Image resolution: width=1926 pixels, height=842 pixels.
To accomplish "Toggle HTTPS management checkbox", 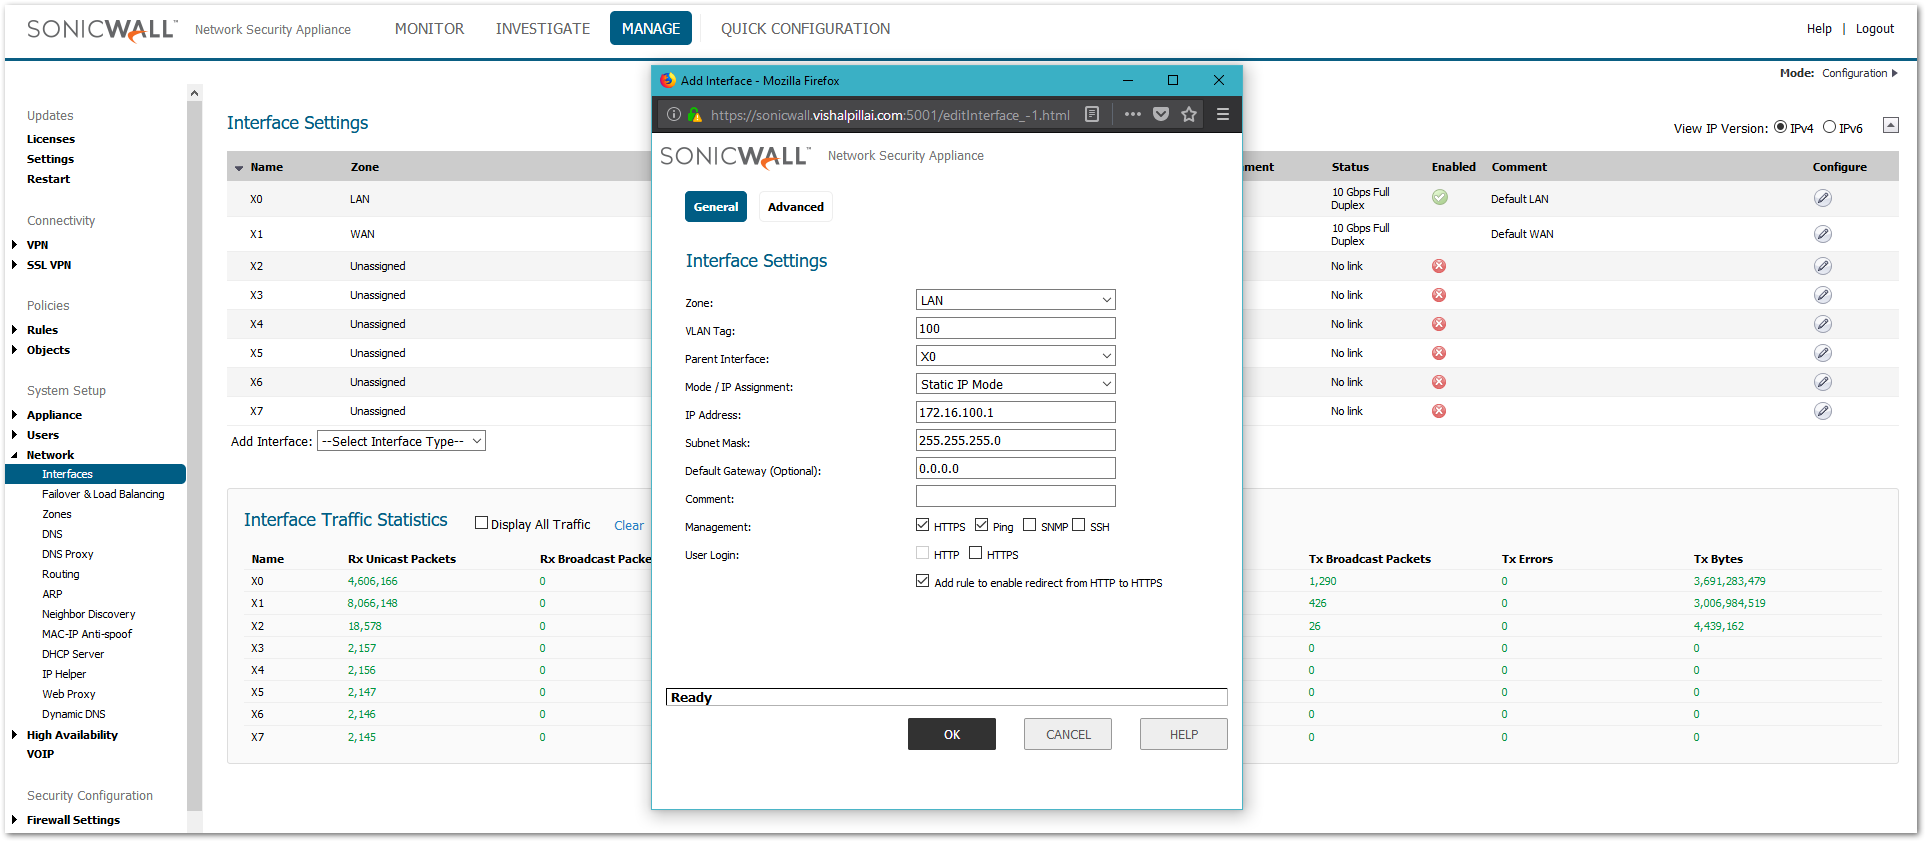I will pyautogui.click(x=922, y=525).
